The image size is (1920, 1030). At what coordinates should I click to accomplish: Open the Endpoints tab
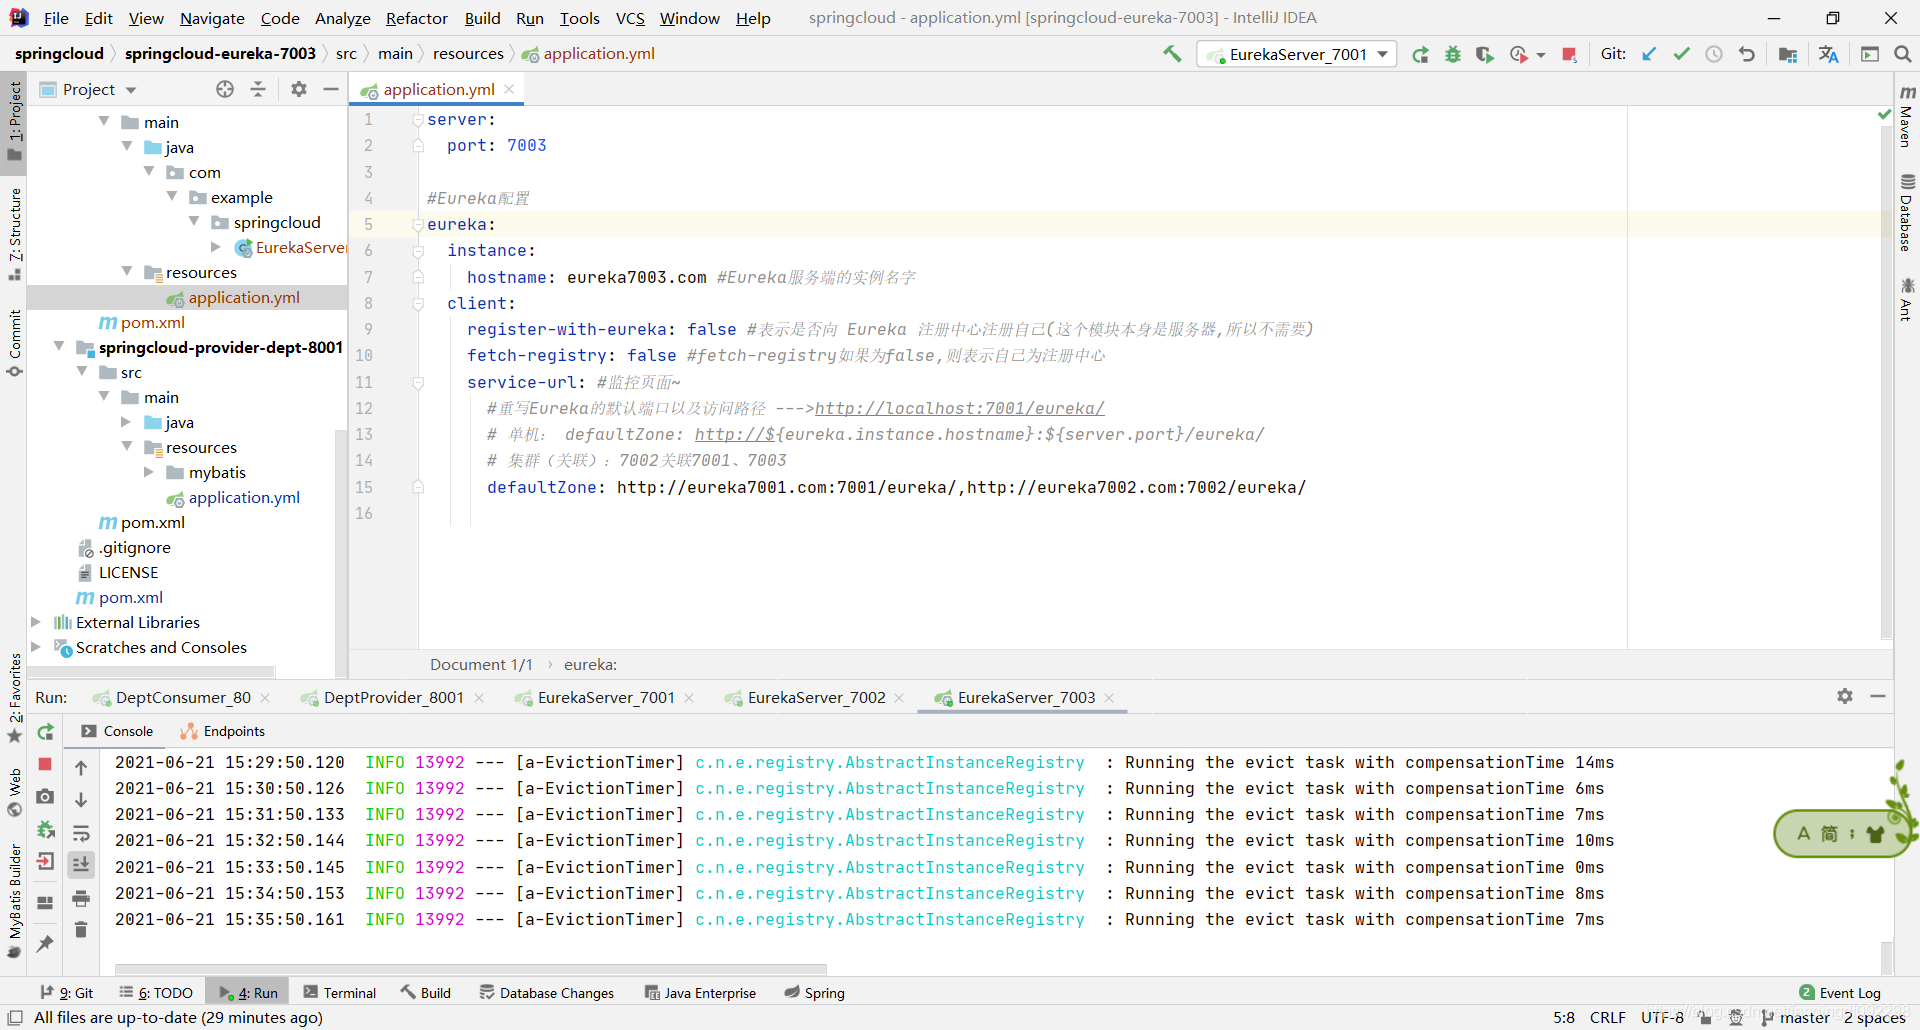tap(223, 731)
